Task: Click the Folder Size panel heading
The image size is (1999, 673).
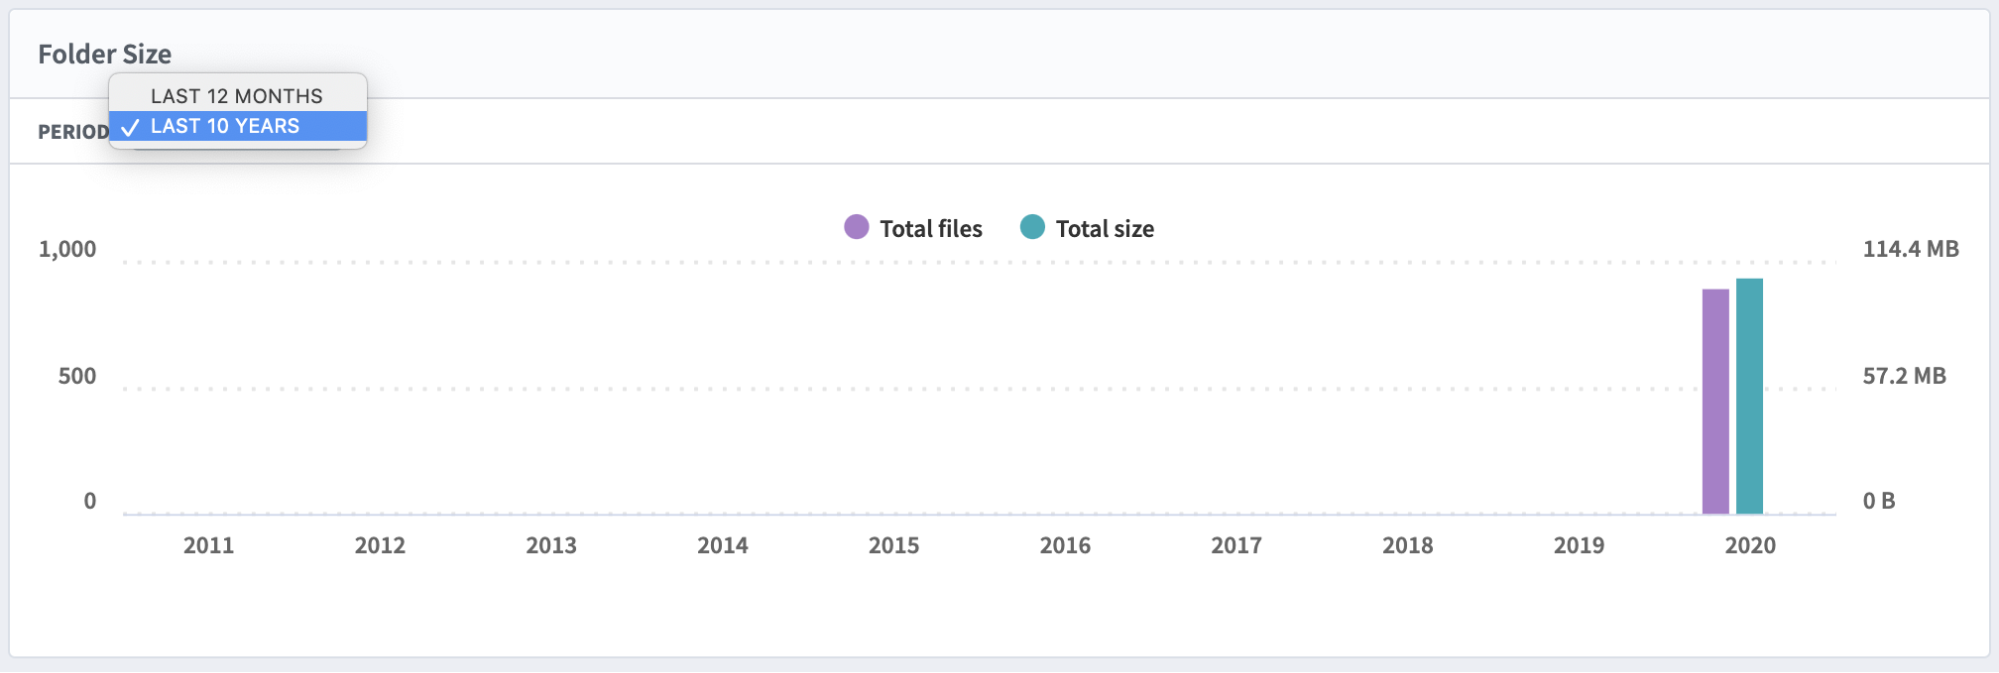Action: pos(105,54)
